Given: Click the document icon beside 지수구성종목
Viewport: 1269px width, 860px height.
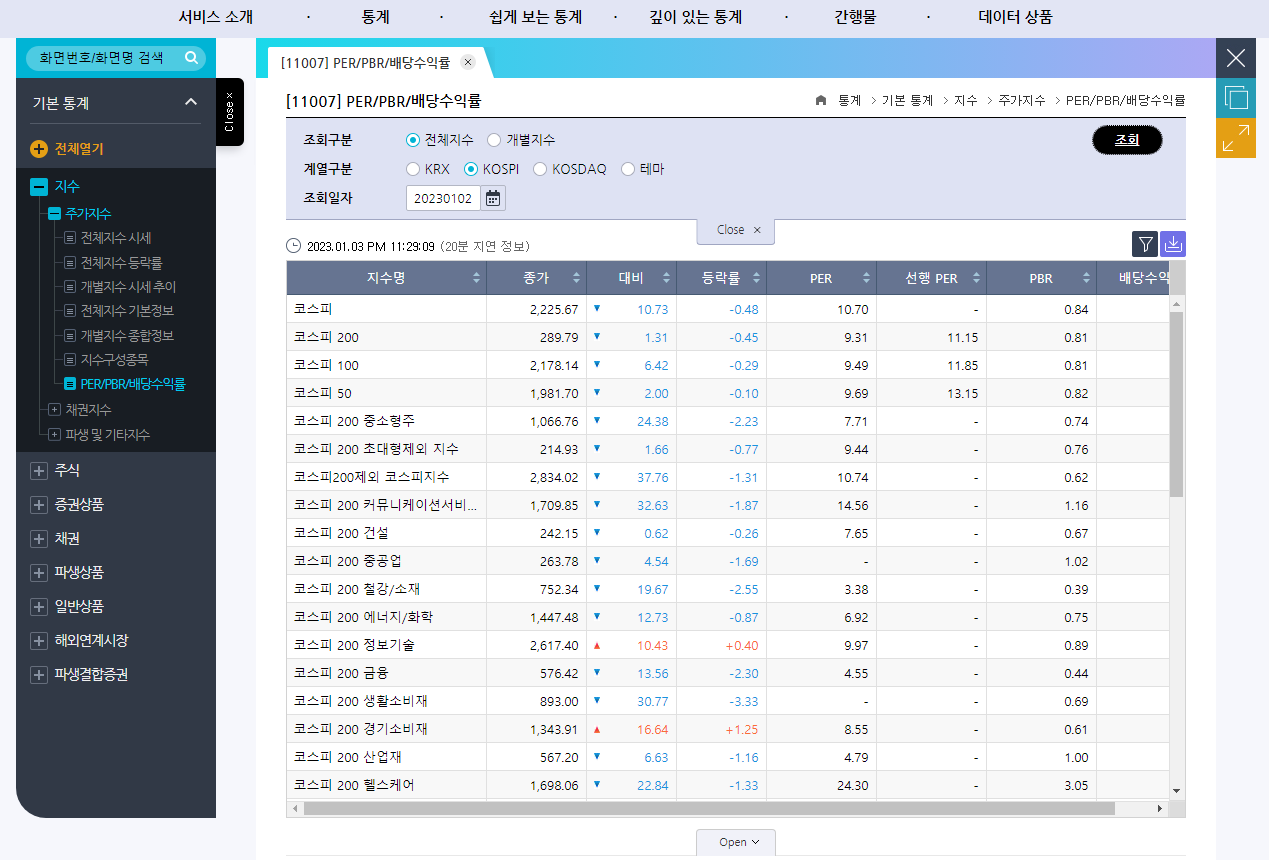Looking at the screenshot, I should (70, 359).
